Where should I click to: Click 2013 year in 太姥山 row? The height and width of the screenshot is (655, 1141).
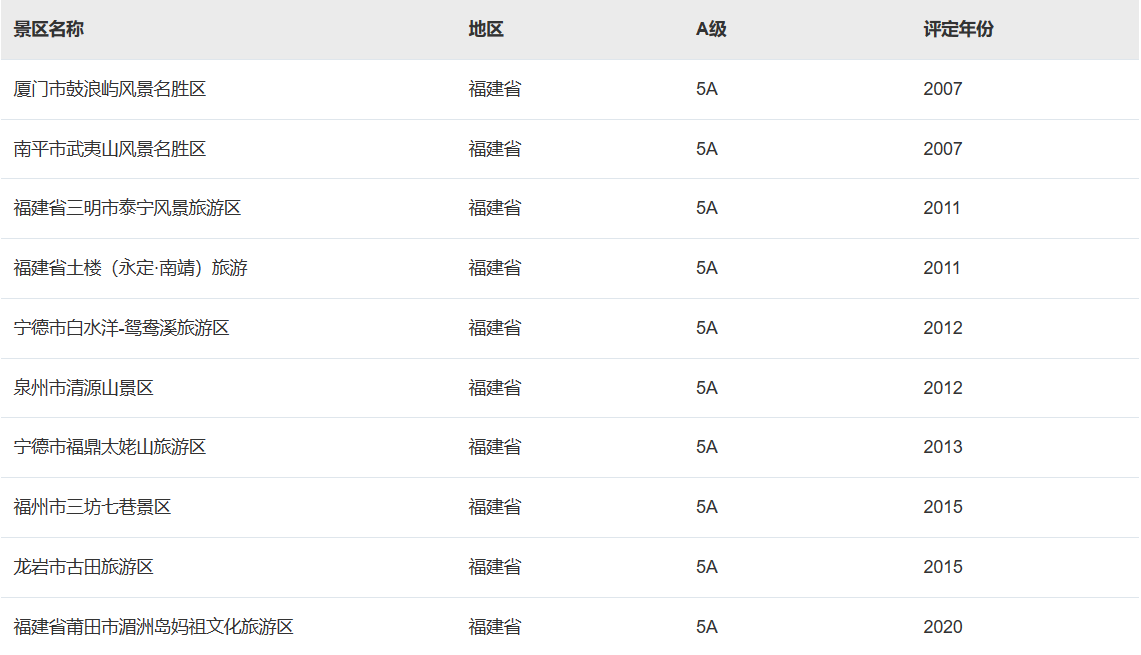(x=942, y=447)
